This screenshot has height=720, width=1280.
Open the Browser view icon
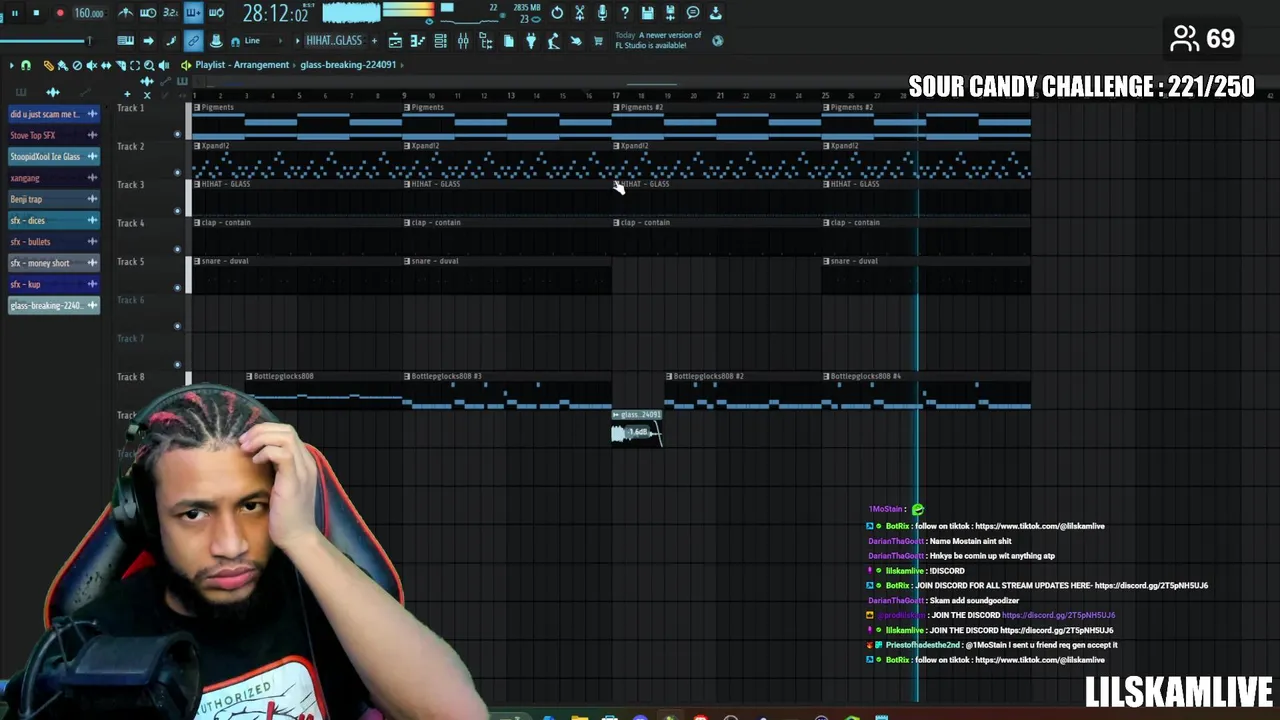click(x=485, y=41)
